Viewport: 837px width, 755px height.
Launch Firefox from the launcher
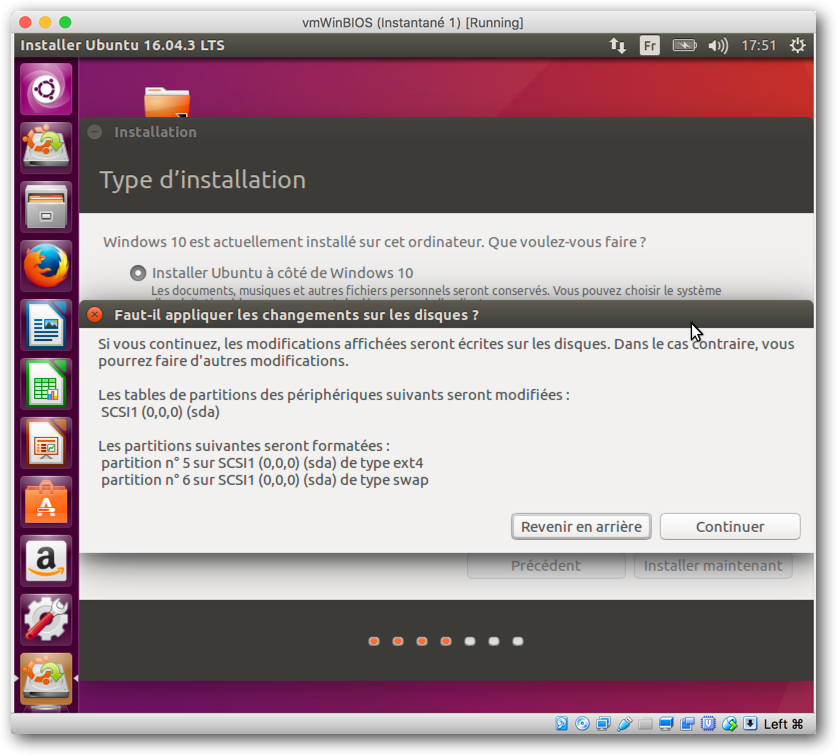(x=46, y=266)
